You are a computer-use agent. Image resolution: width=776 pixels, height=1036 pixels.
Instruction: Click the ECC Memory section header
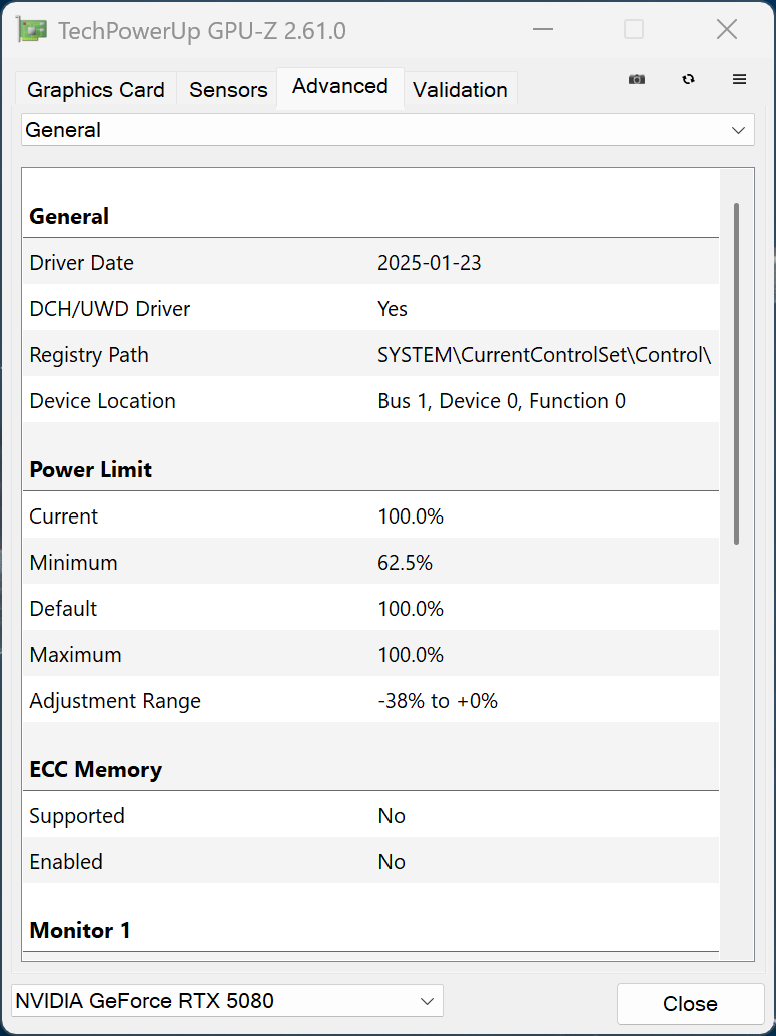point(96,770)
